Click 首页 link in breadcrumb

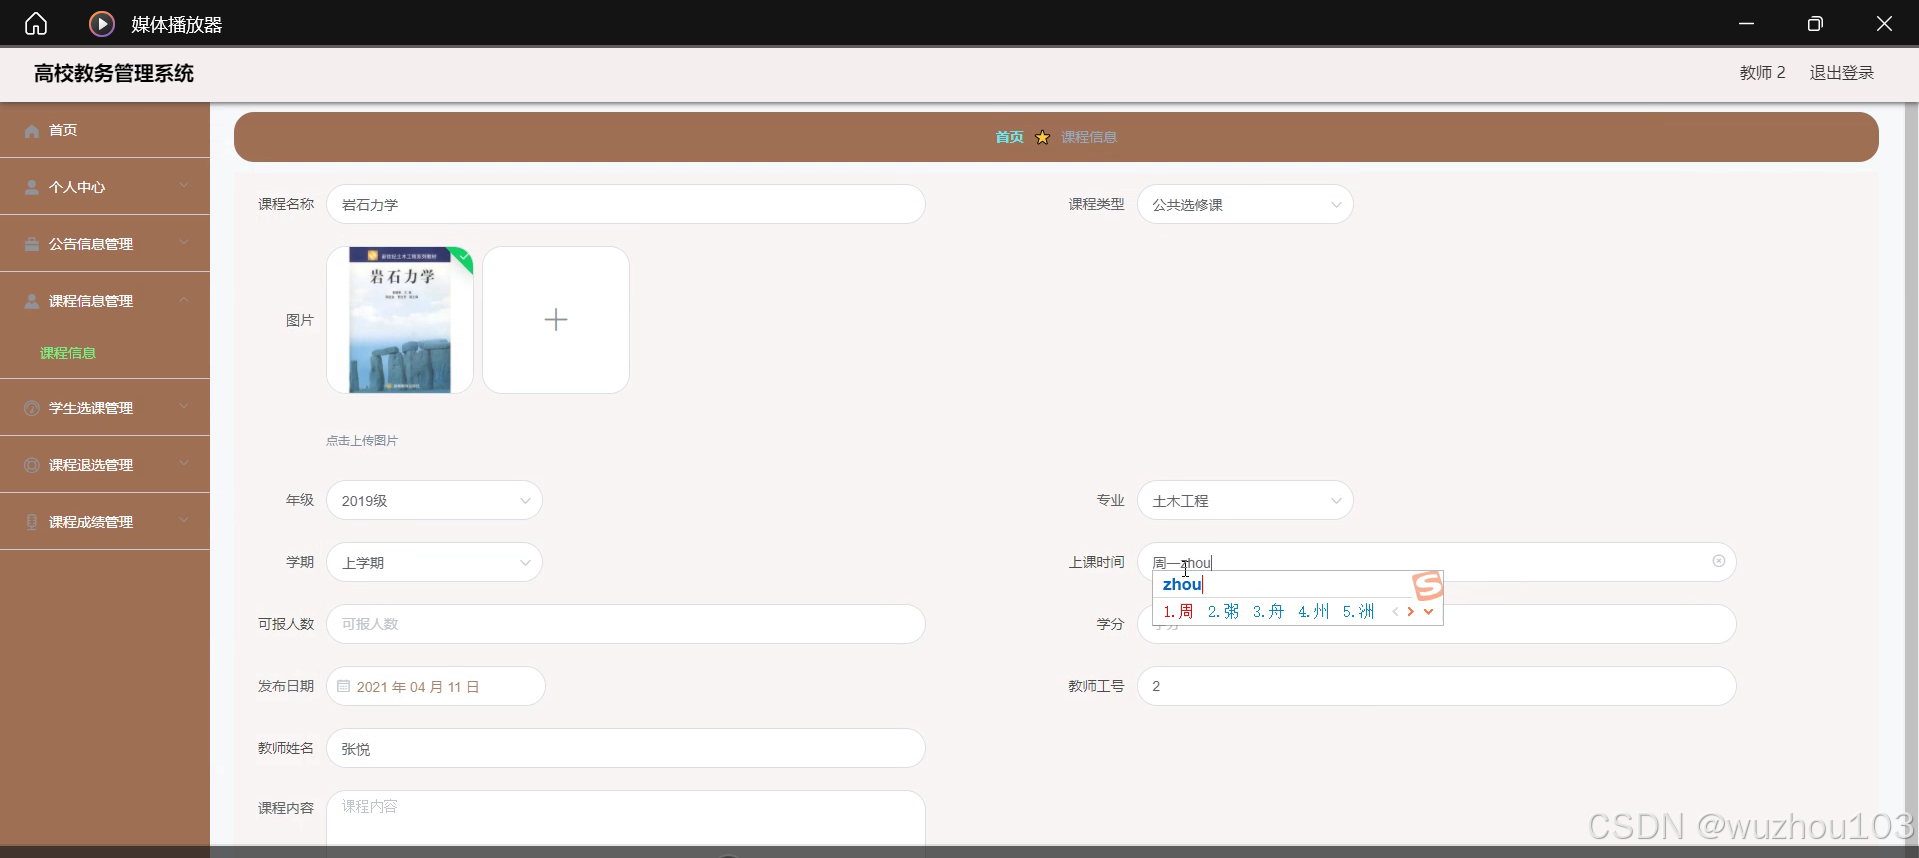(1009, 137)
